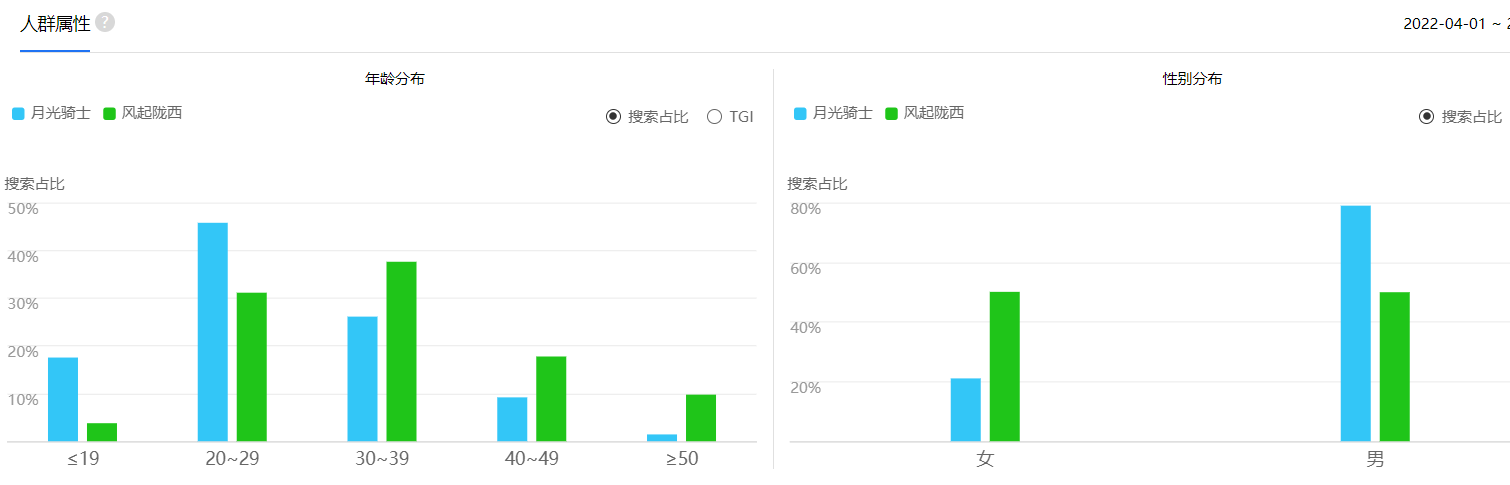The height and width of the screenshot is (485, 1510).
Task: Open the date range picker starting 2022-04-01
Action: [1457, 24]
